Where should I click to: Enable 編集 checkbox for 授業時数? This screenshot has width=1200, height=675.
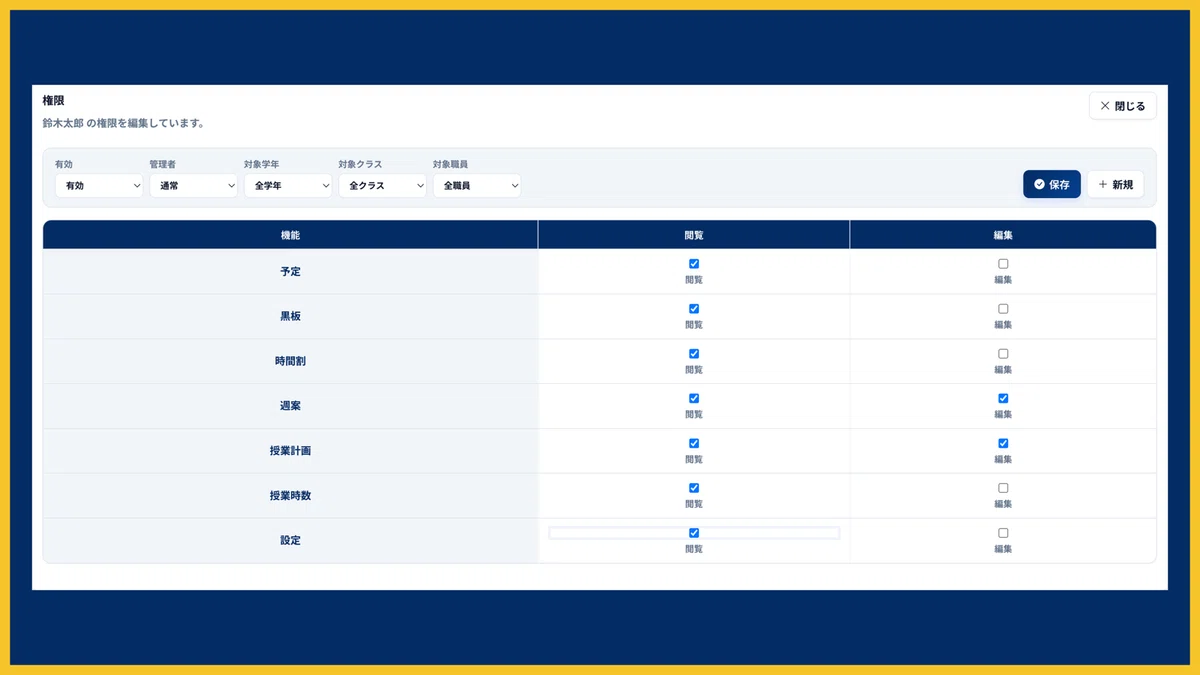1003,488
